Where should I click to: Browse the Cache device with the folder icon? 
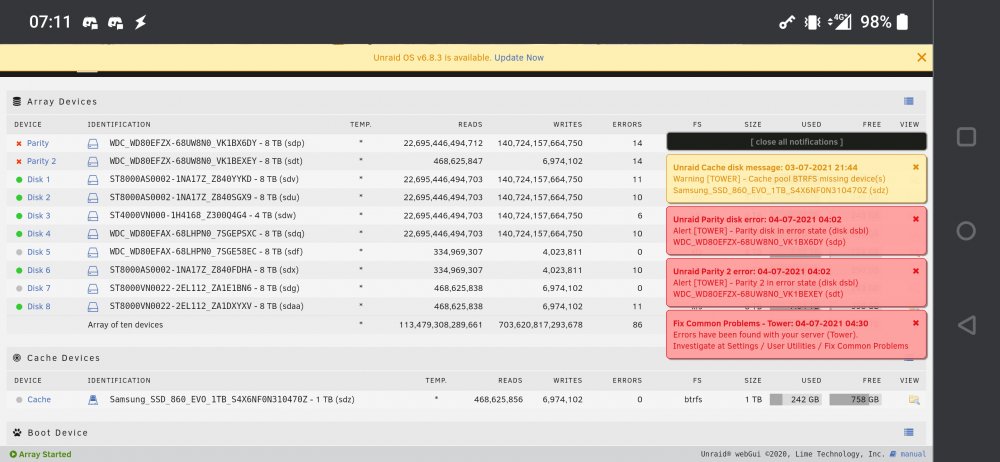tap(913, 400)
